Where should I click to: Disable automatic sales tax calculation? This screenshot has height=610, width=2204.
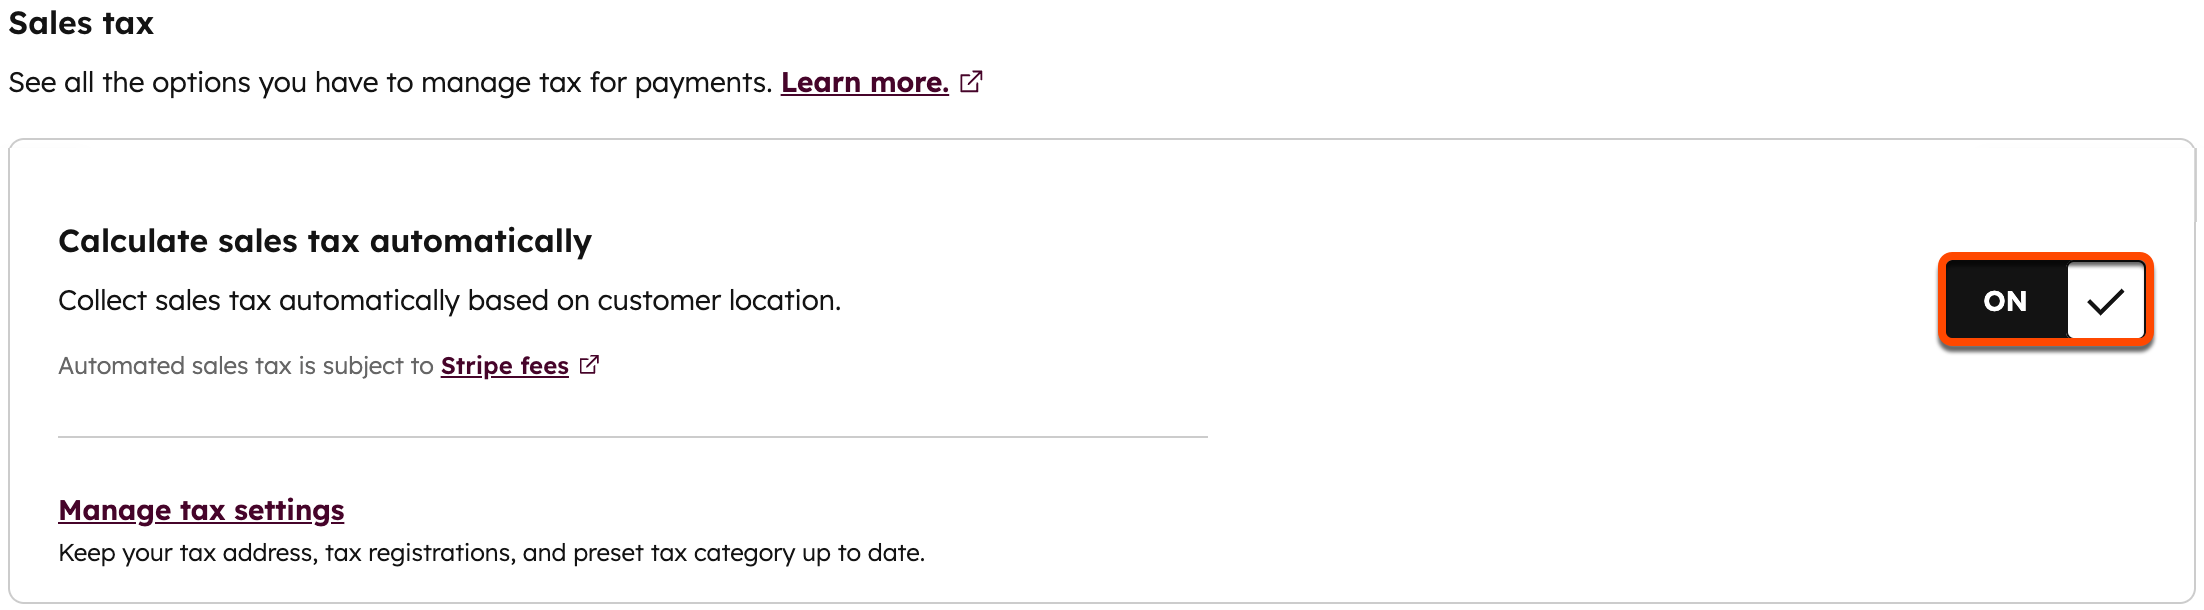(2045, 301)
